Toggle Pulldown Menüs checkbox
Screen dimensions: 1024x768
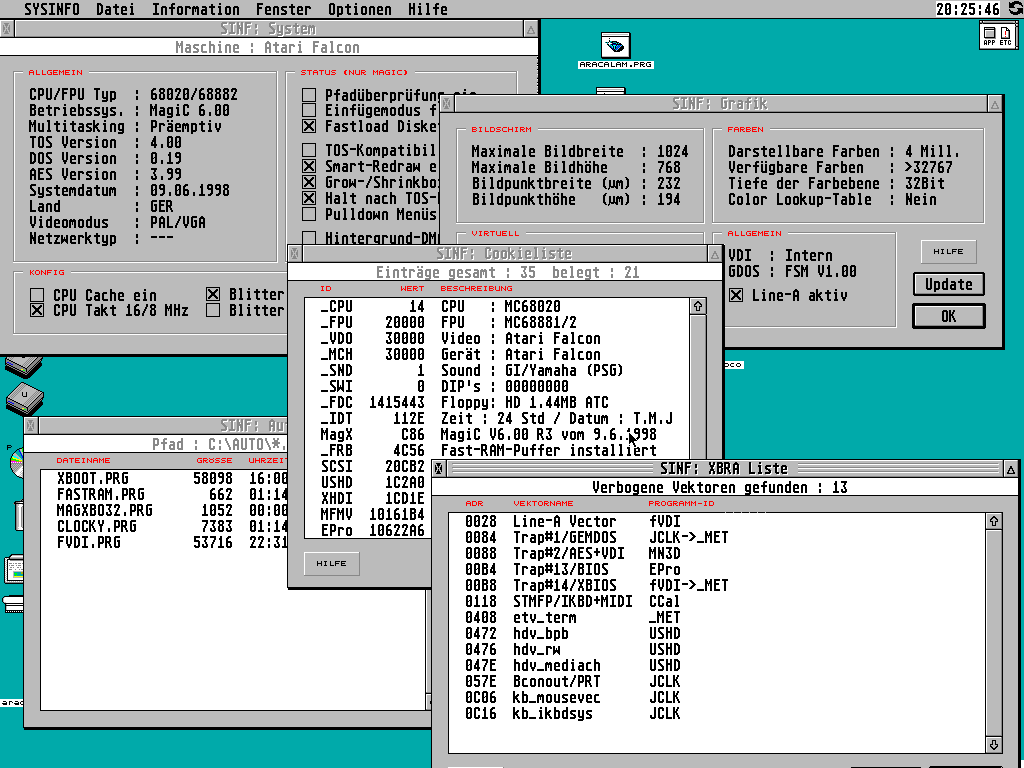(309, 214)
